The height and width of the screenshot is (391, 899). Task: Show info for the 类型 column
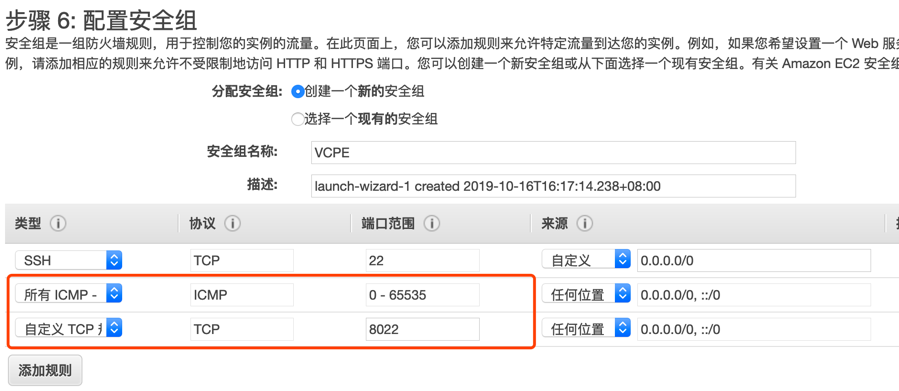58,224
